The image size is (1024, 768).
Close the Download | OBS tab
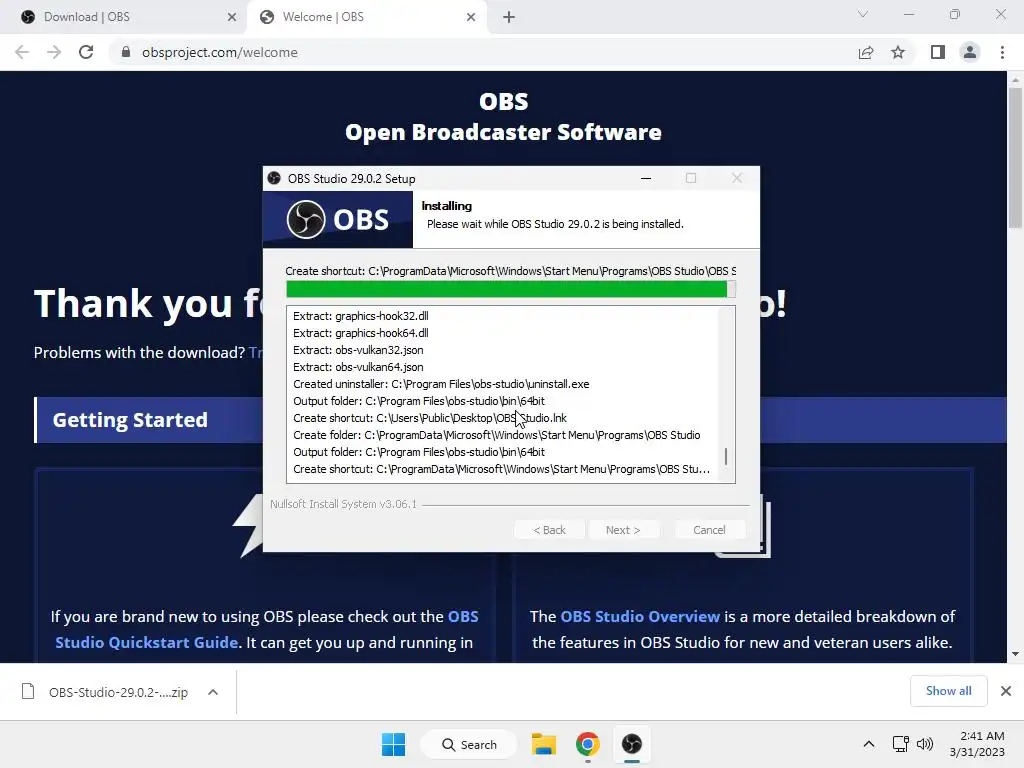point(232,17)
